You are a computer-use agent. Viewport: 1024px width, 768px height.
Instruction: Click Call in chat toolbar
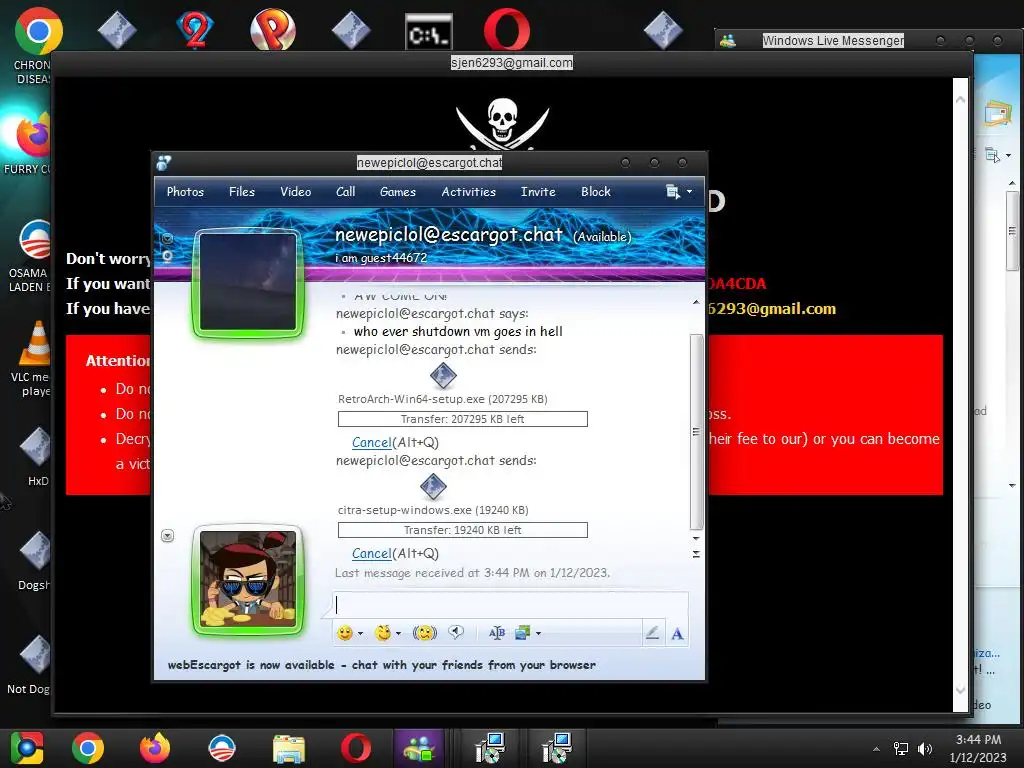click(x=345, y=191)
